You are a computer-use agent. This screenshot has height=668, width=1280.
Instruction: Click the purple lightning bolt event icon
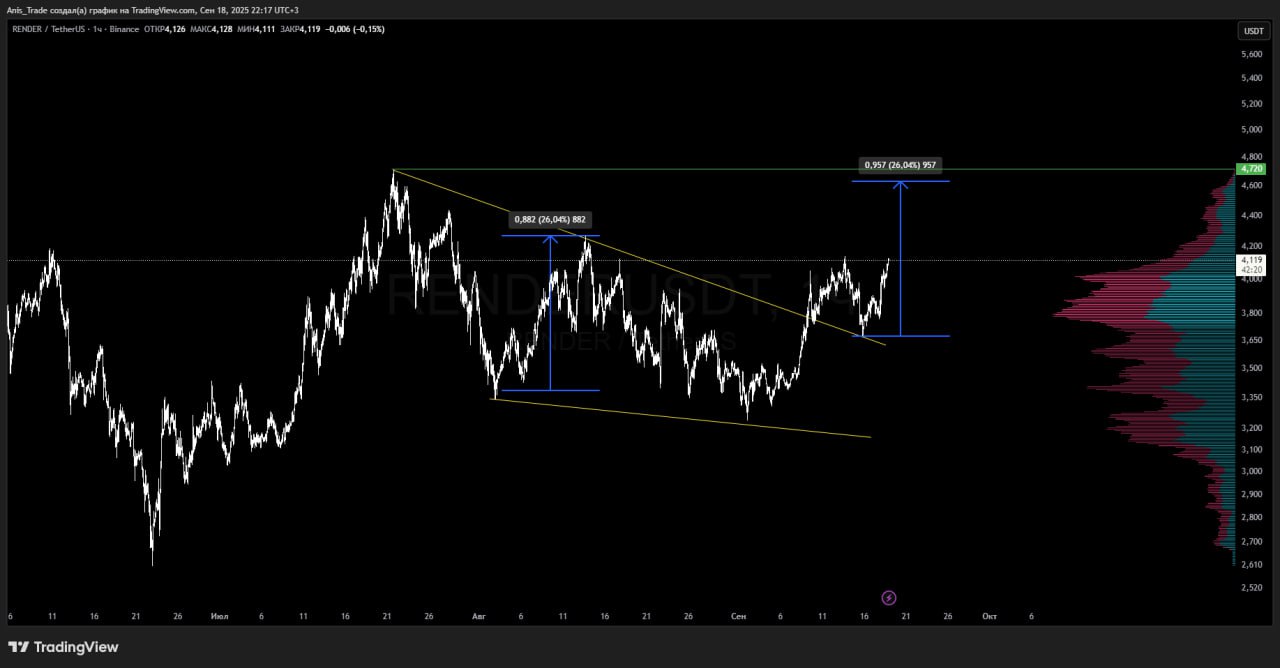click(889, 598)
